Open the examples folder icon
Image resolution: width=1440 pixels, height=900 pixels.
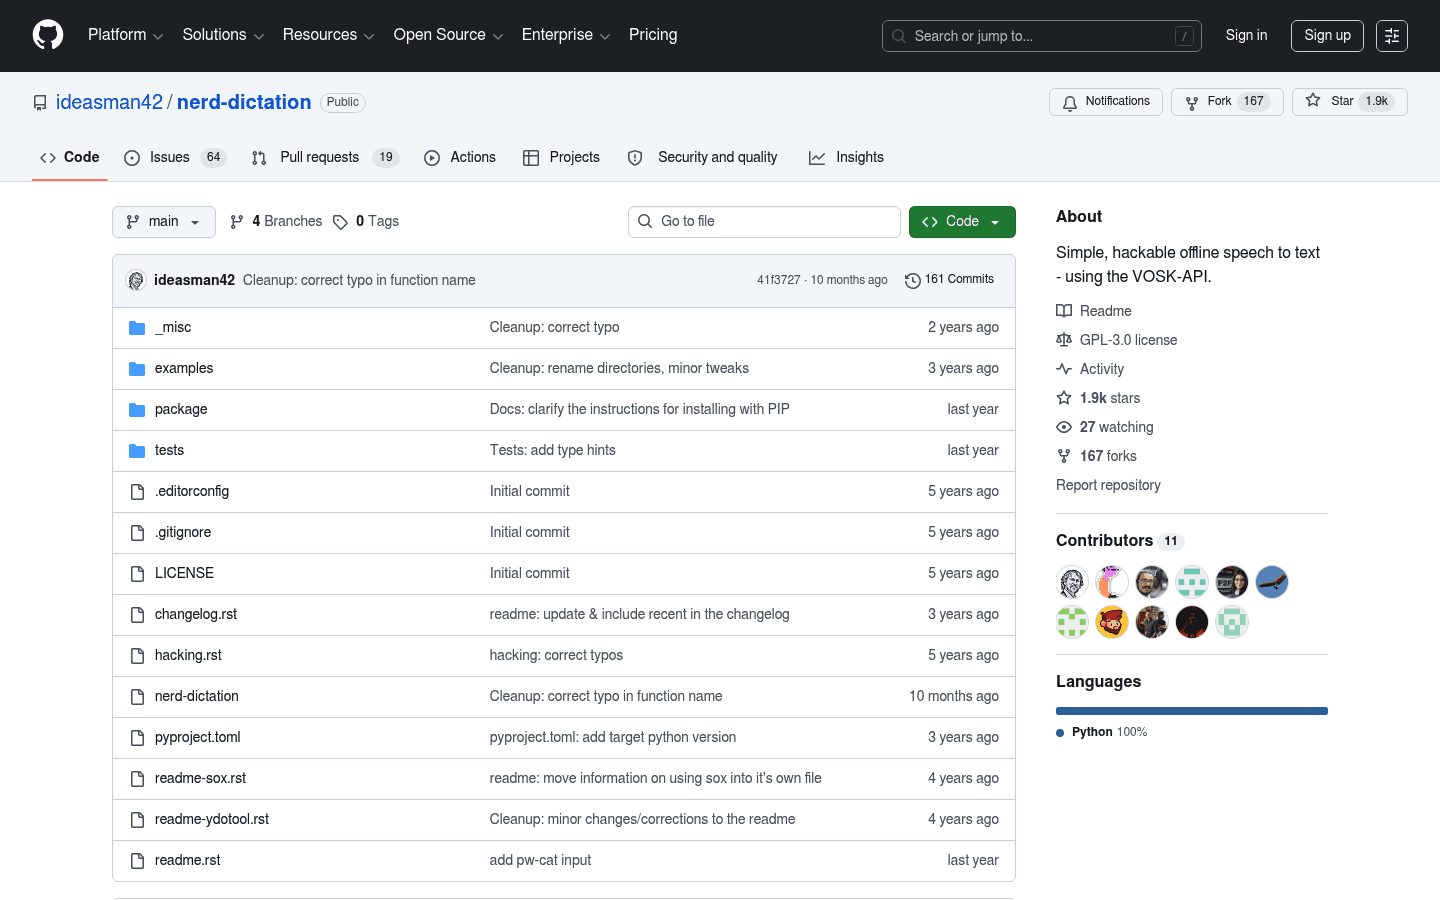(x=137, y=369)
